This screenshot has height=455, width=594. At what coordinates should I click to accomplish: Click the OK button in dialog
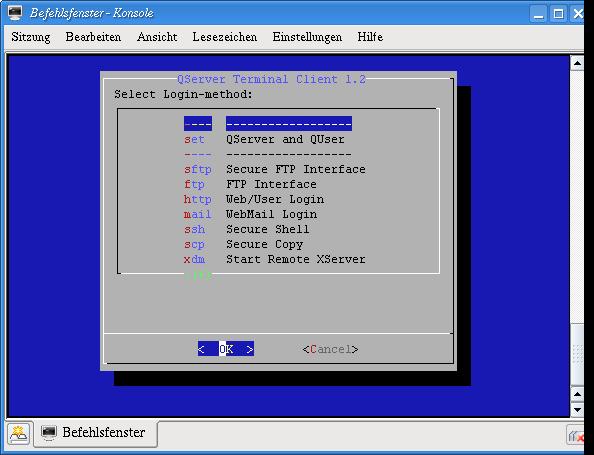(x=226, y=349)
